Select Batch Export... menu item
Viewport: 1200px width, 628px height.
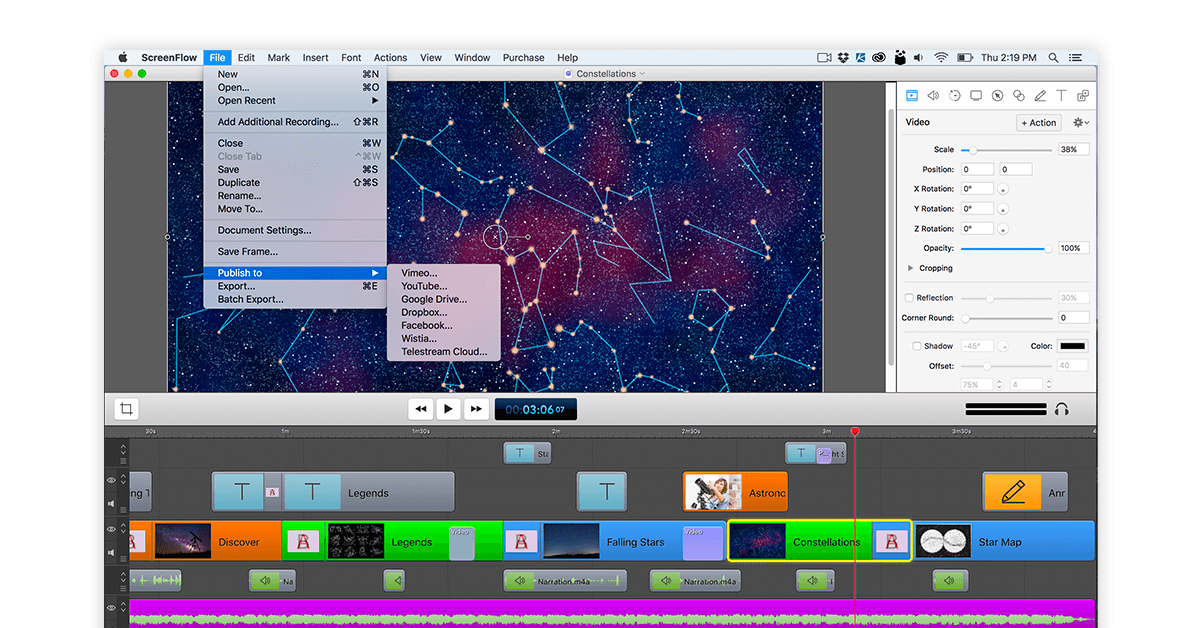tap(295, 299)
